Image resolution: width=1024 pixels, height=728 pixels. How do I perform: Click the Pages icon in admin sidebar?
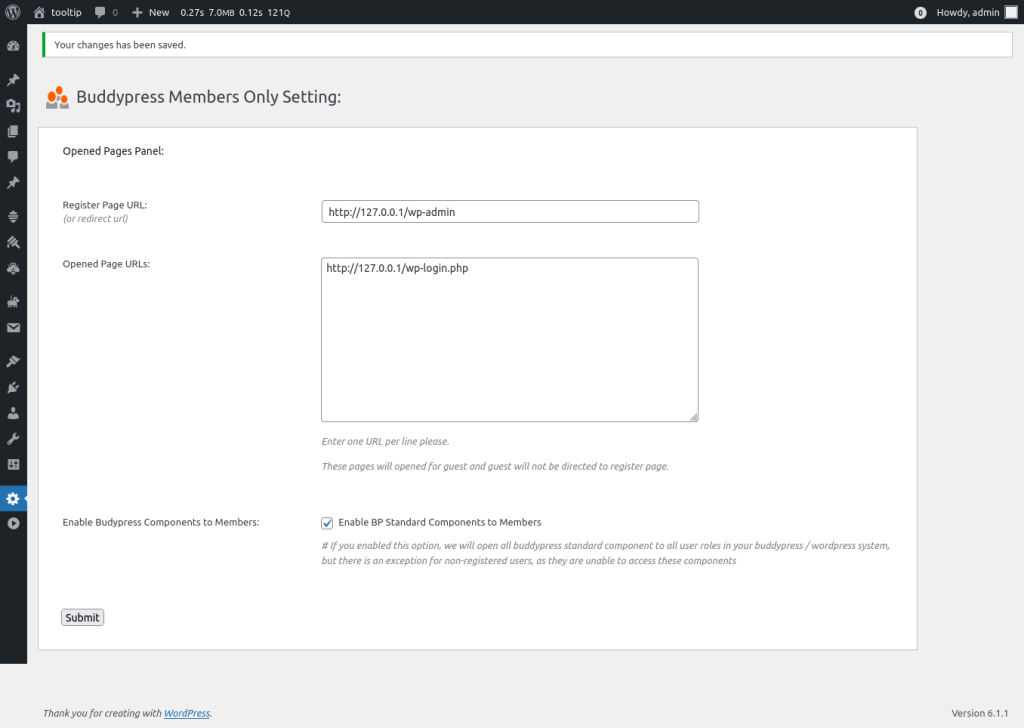(x=14, y=131)
